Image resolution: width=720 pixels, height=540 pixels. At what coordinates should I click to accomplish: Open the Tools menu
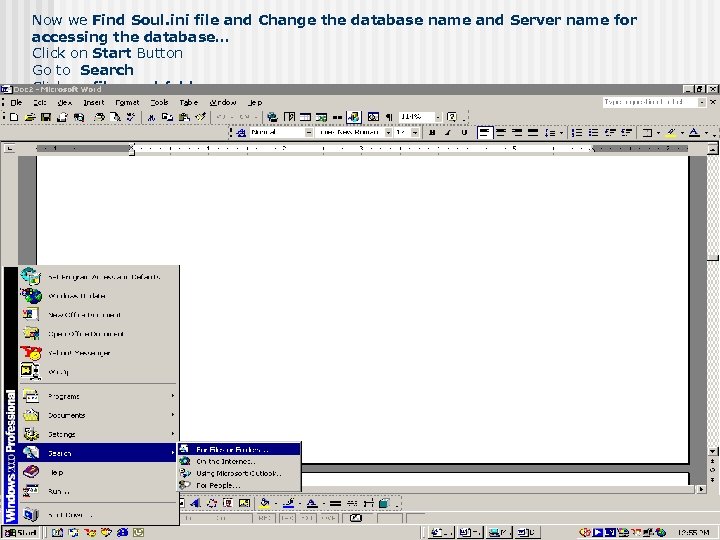(x=159, y=102)
